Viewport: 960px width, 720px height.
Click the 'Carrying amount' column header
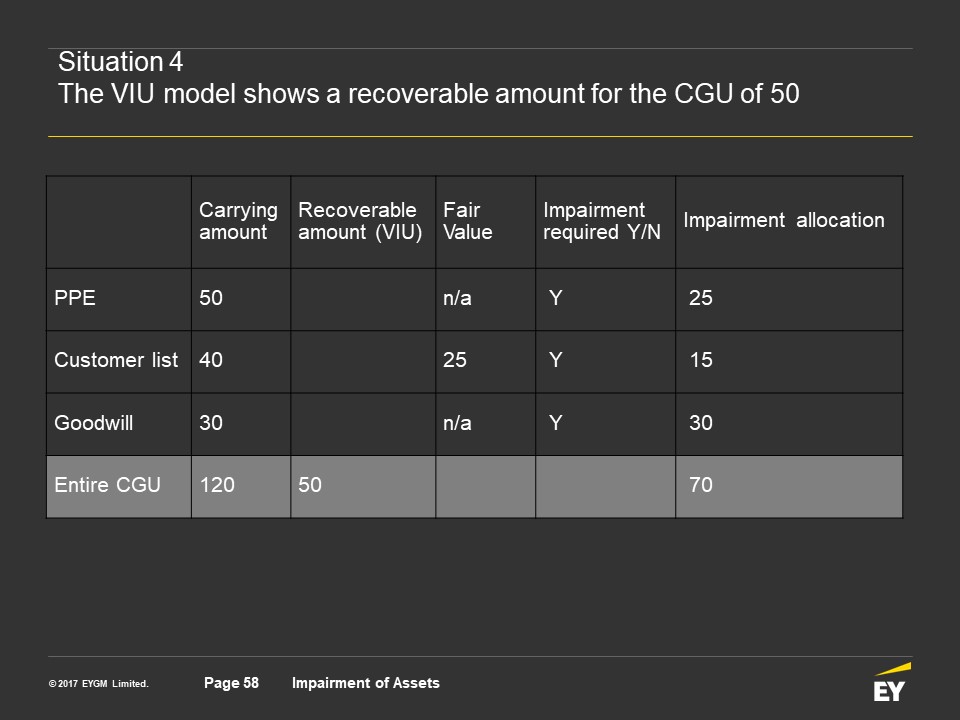pyautogui.click(x=238, y=221)
